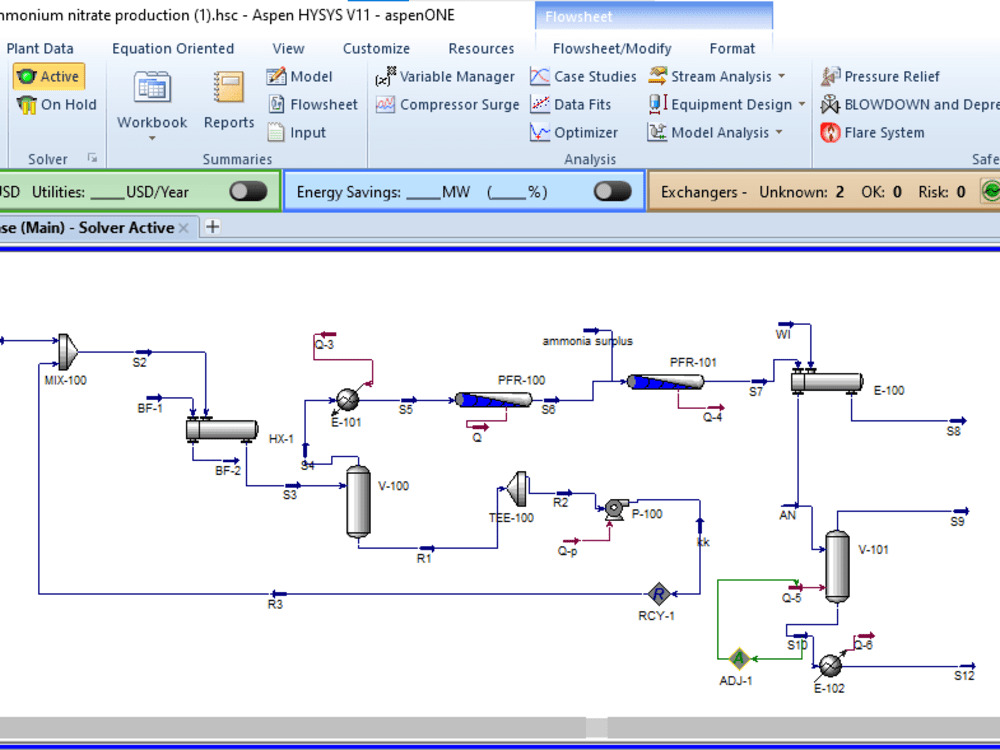
Task: Select the PFR-100 reactor
Action: [494, 400]
